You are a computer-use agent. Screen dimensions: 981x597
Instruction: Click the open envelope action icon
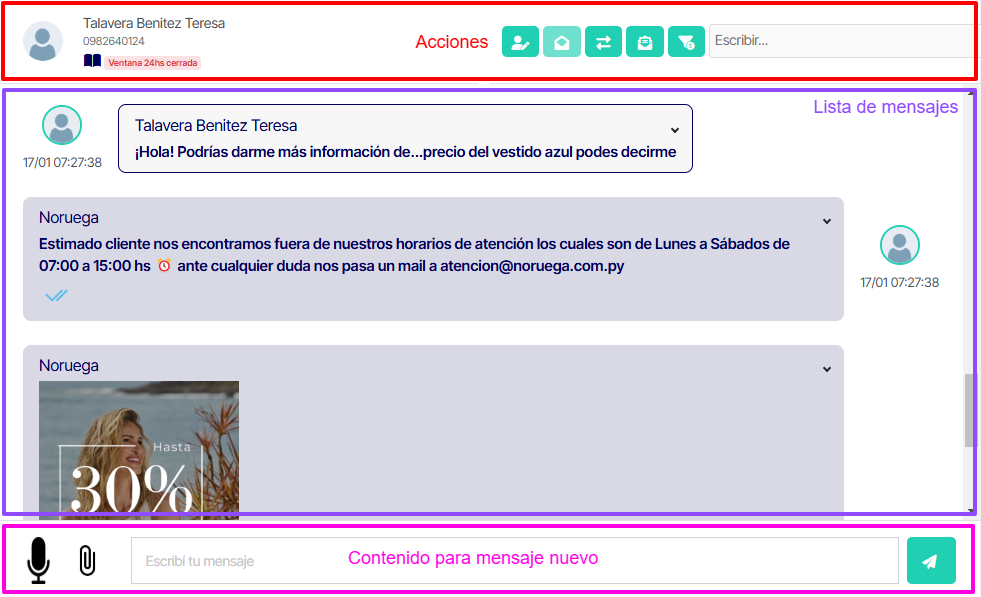561,42
